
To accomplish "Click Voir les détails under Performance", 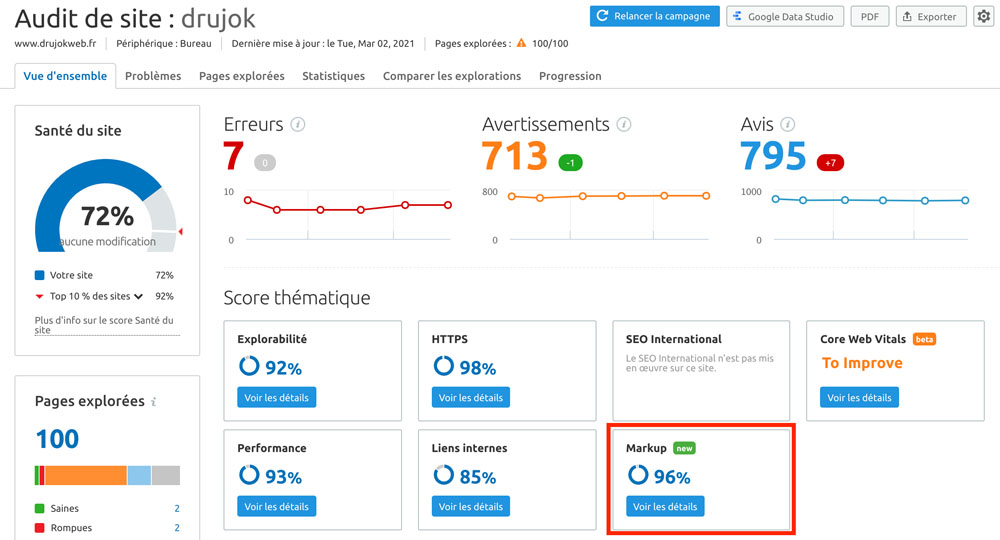I will coord(276,506).
